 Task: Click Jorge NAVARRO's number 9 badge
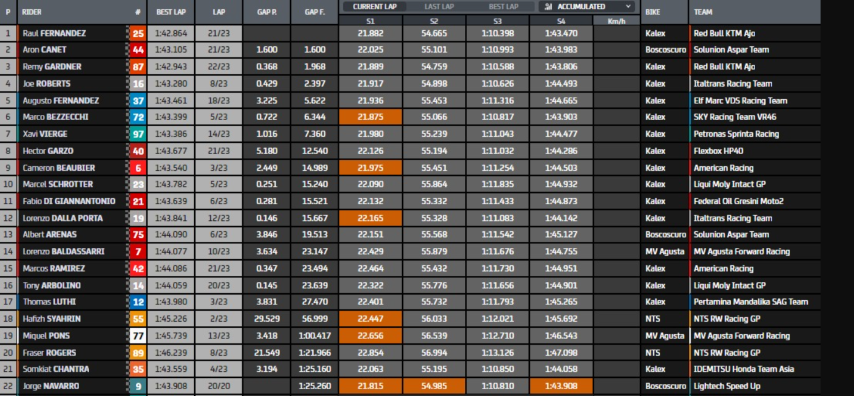point(138,386)
